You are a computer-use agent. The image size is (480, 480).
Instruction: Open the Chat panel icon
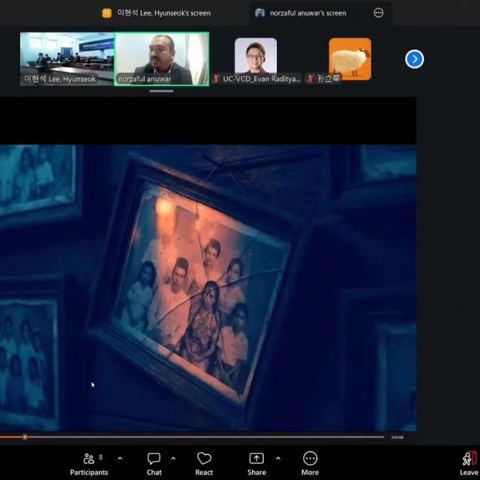coord(154,459)
